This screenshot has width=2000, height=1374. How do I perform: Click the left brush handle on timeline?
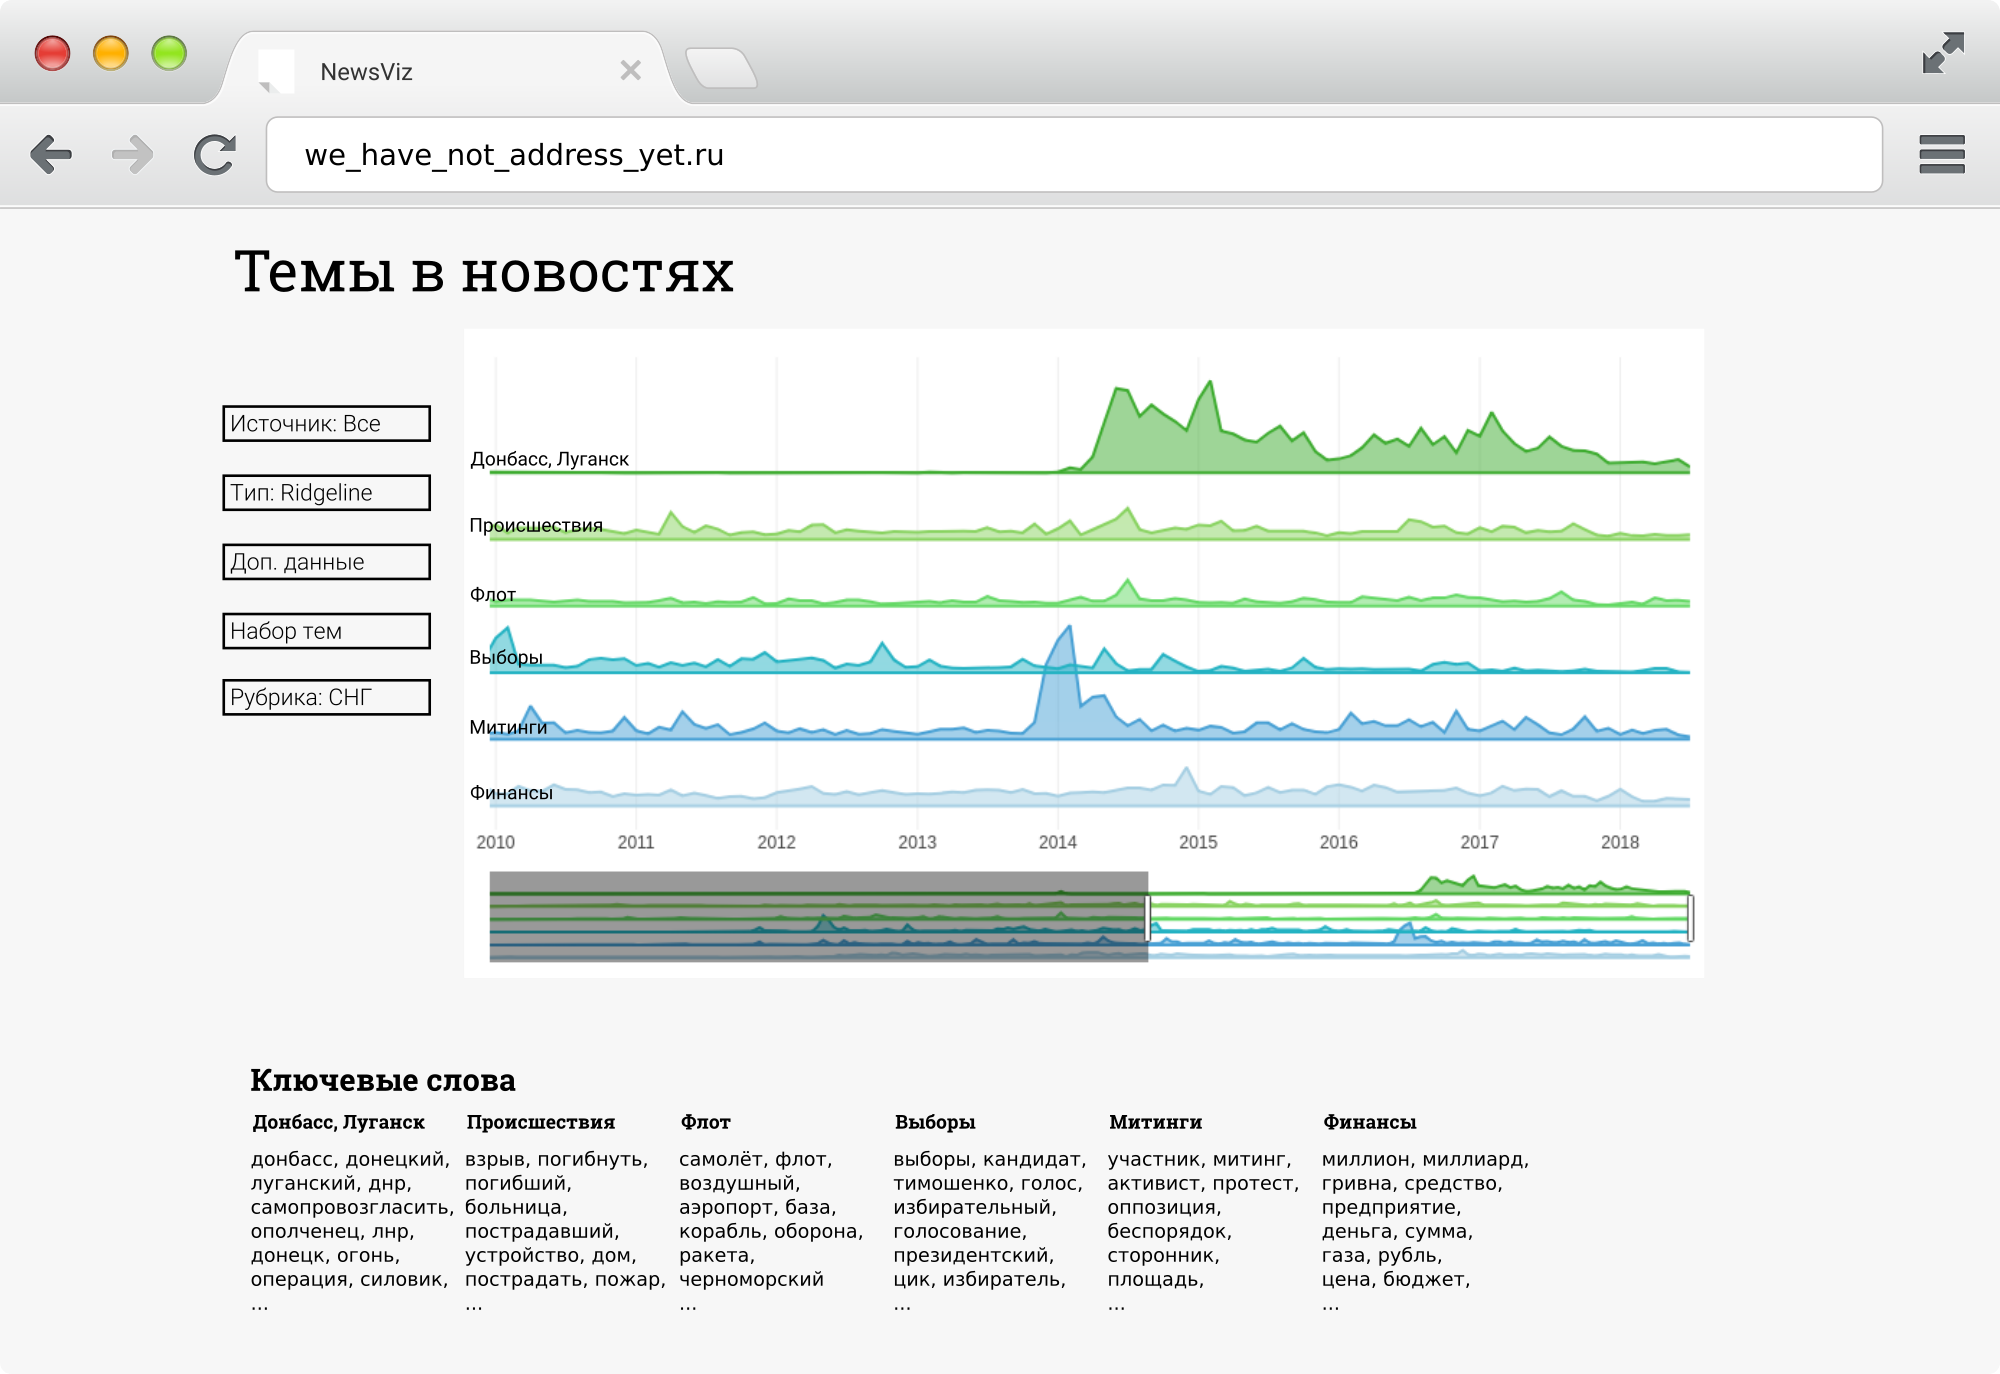tap(1148, 918)
